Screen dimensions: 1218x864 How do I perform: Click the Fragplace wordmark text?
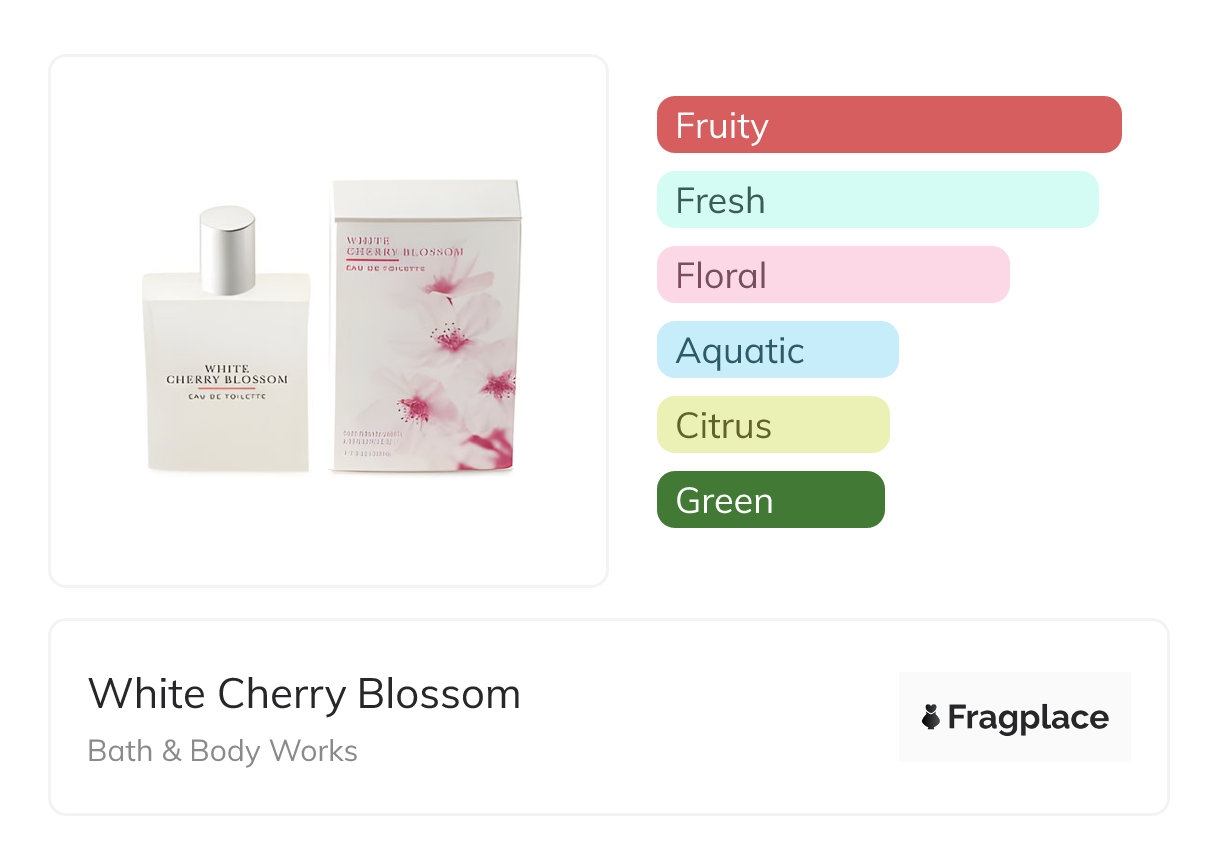tap(1028, 717)
